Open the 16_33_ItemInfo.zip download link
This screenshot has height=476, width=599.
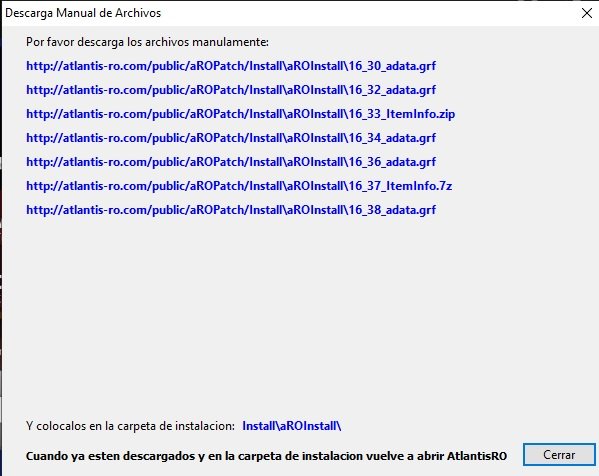click(x=240, y=114)
